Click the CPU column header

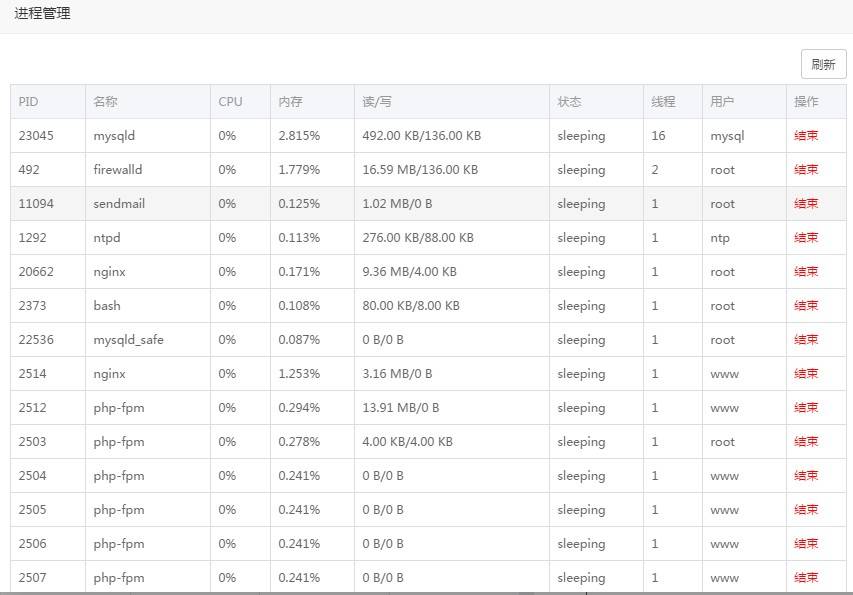pos(230,102)
